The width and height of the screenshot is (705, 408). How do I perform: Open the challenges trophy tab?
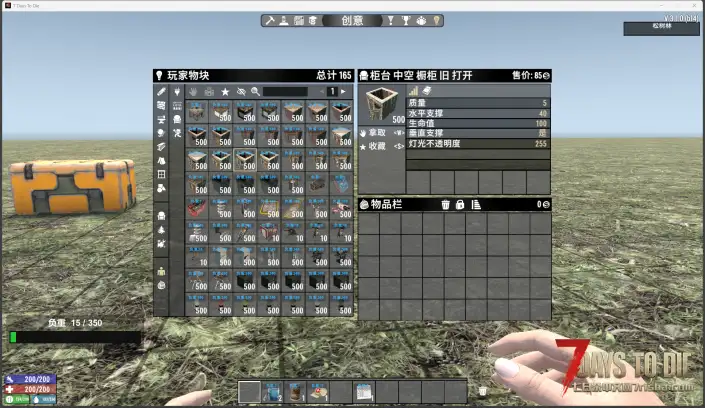406,21
